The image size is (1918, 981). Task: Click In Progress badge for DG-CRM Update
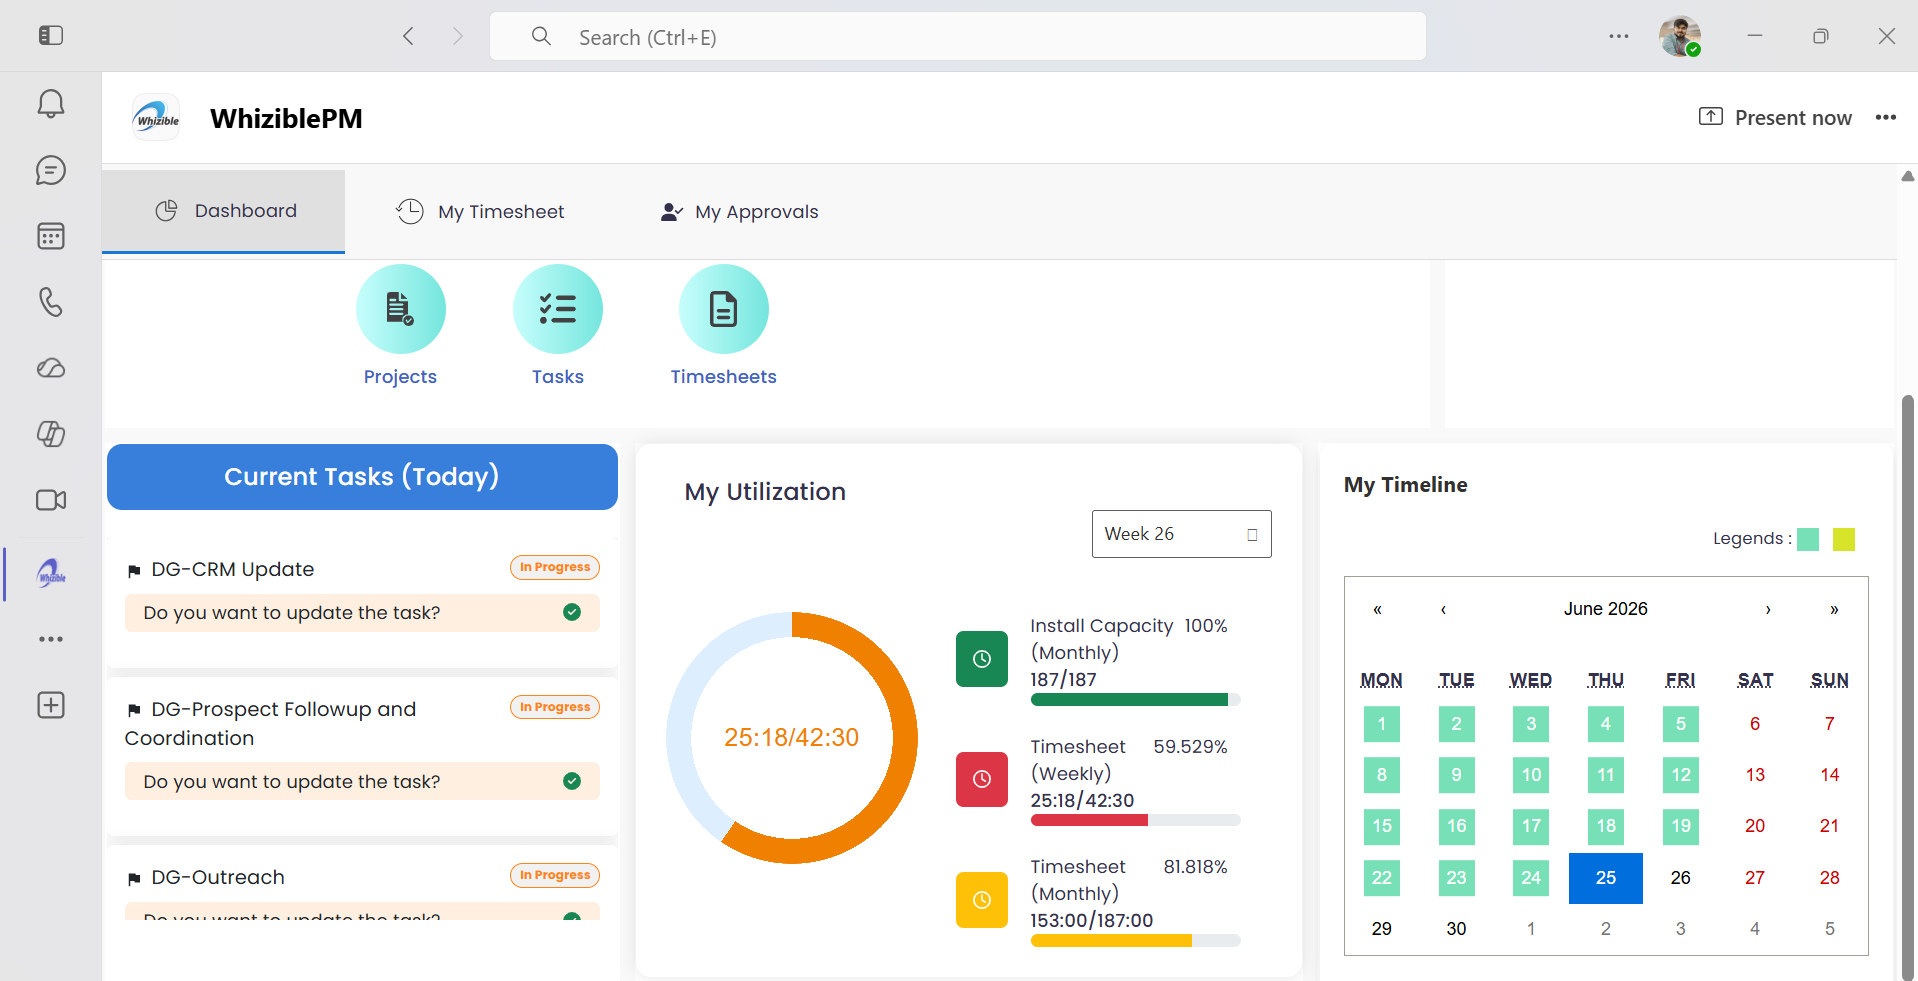click(x=555, y=567)
